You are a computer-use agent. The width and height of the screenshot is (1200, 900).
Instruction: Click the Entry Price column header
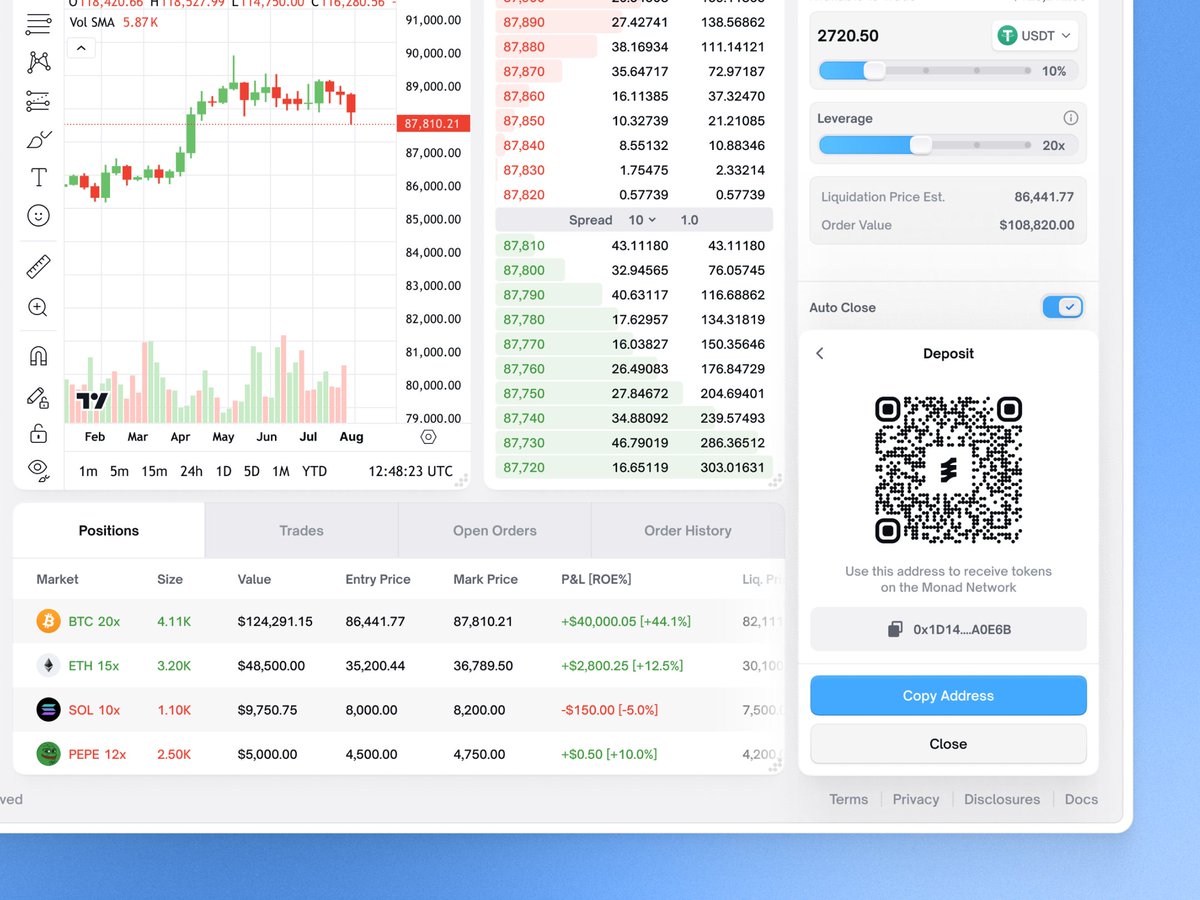pos(378,579)
